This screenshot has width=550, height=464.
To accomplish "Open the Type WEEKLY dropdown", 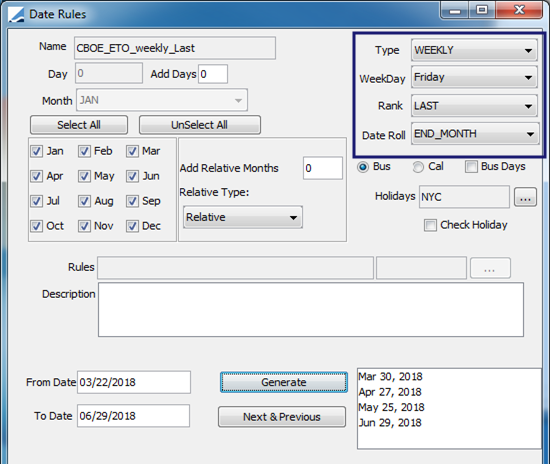I will (x=474, y=50).
